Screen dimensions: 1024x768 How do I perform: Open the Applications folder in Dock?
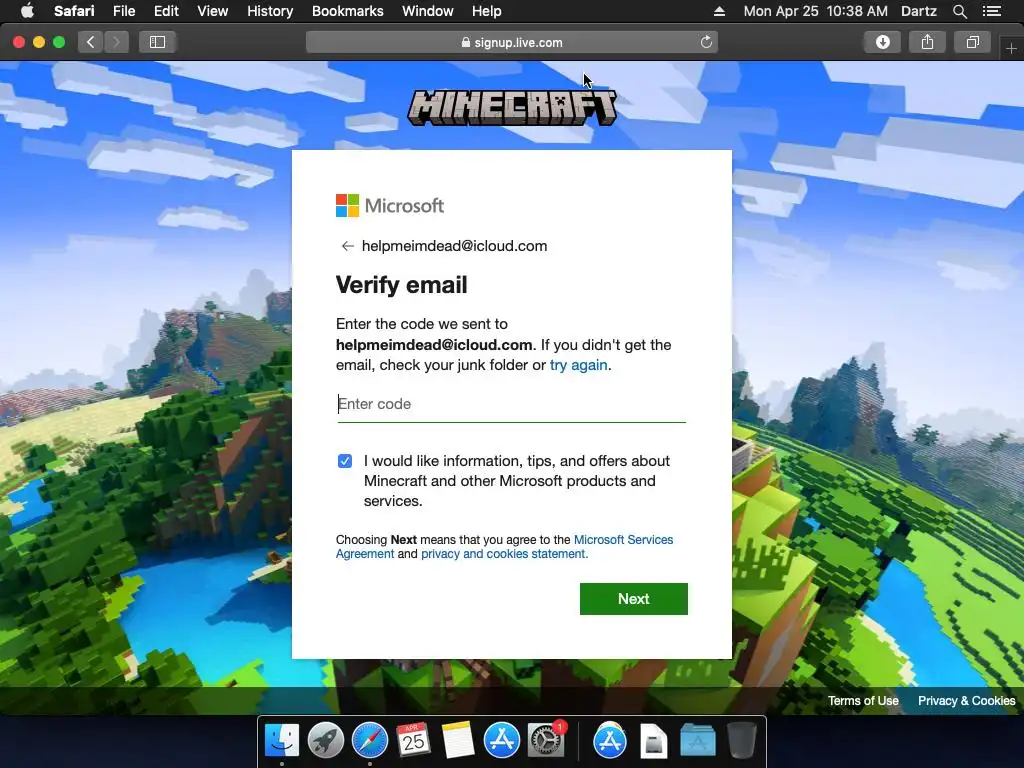point(697,742)
